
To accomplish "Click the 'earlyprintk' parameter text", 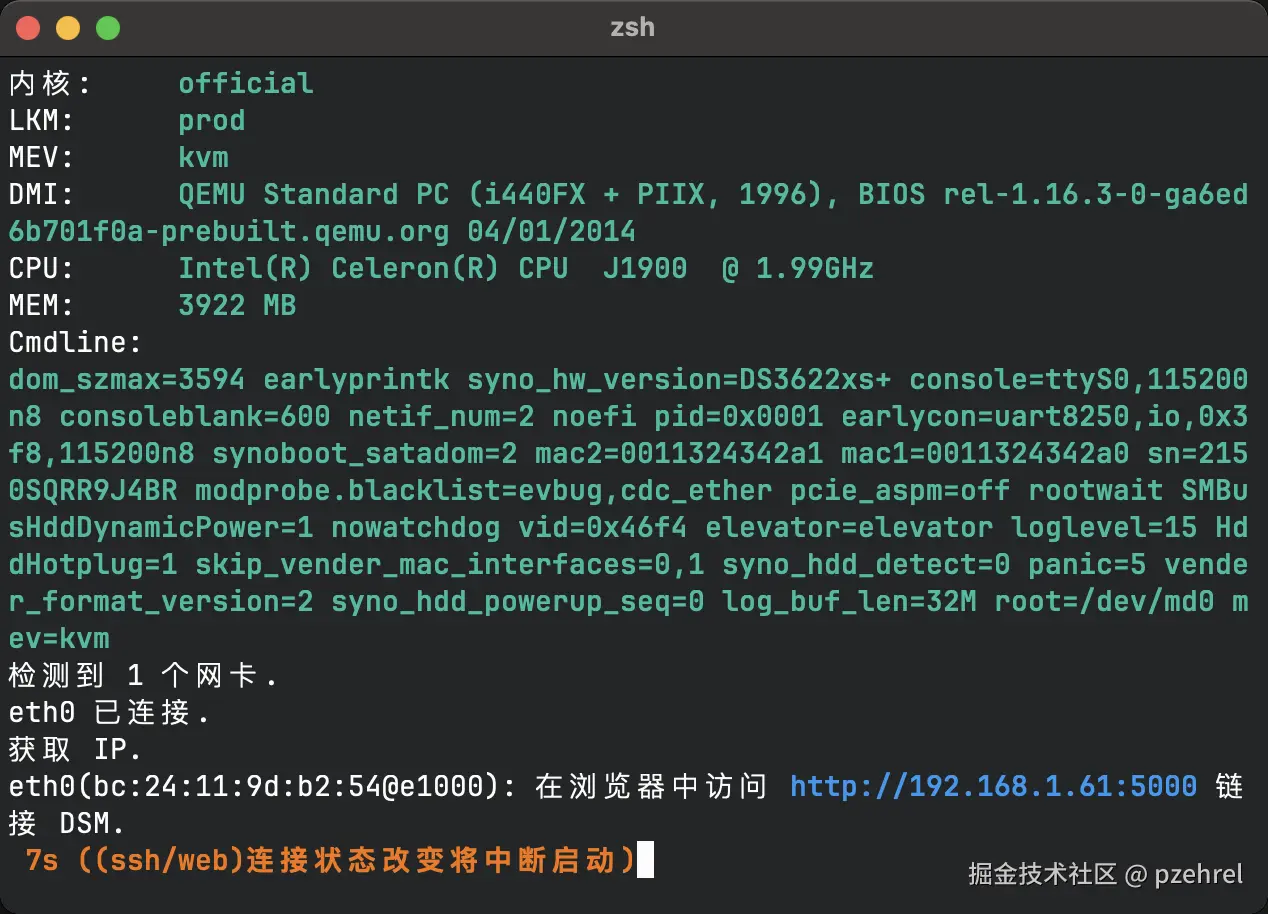I will coord(356,379).
